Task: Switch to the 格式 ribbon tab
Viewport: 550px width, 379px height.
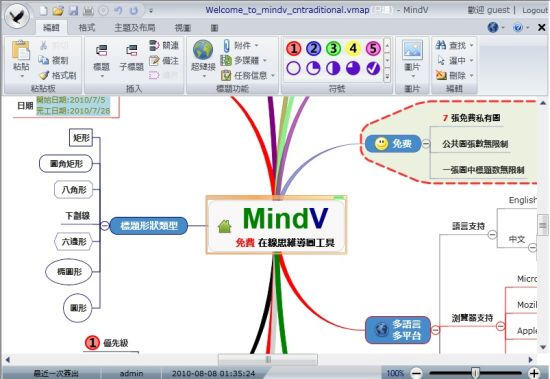Action: tap(87, 27)
